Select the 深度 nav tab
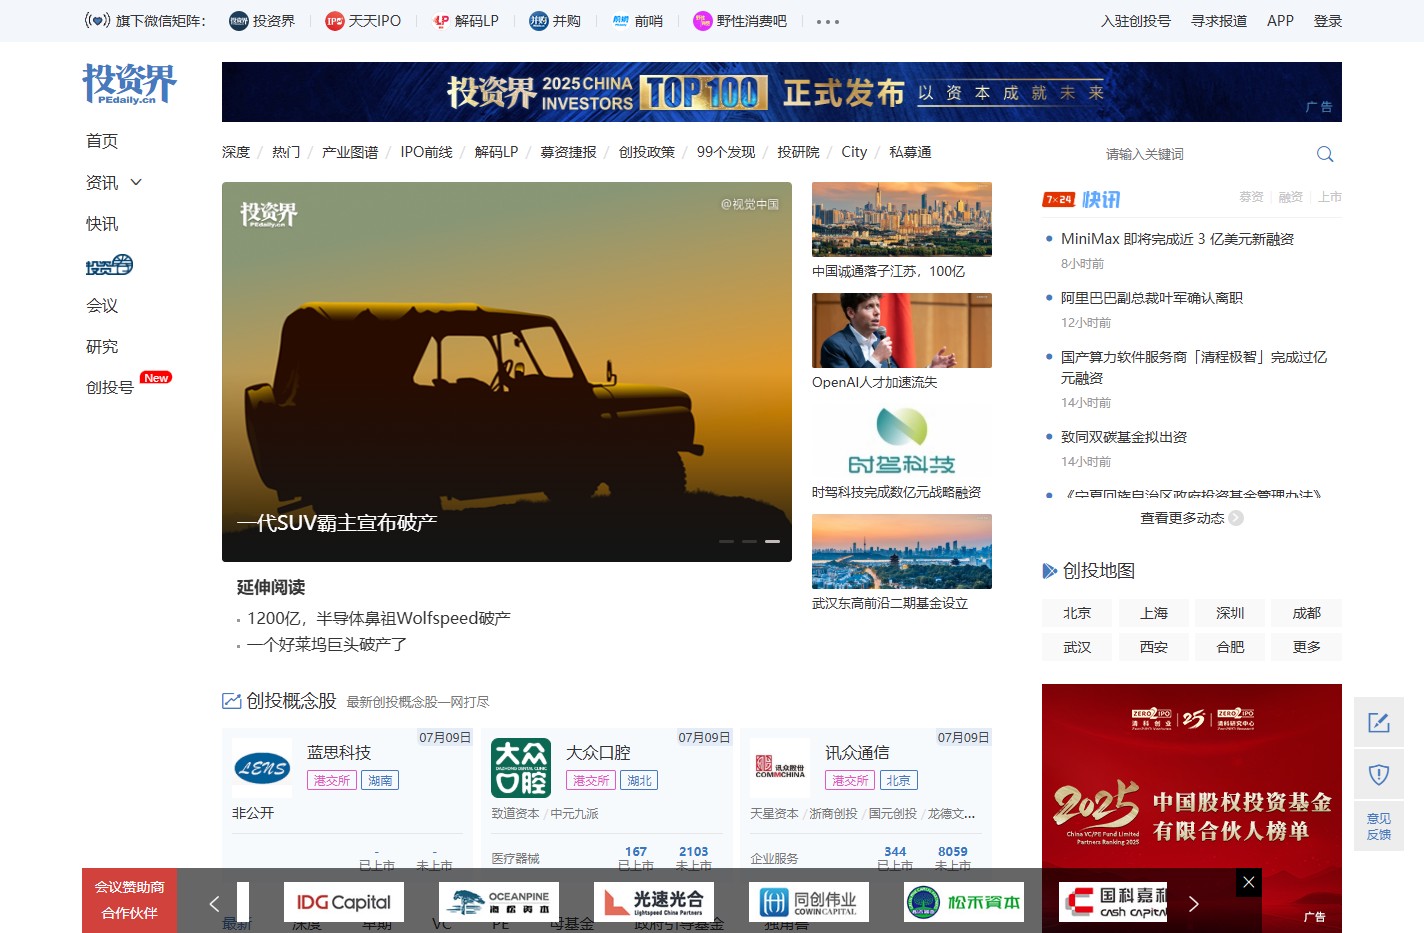The image size is (1424, 933). pyautogui.click(x=236, y=152)
